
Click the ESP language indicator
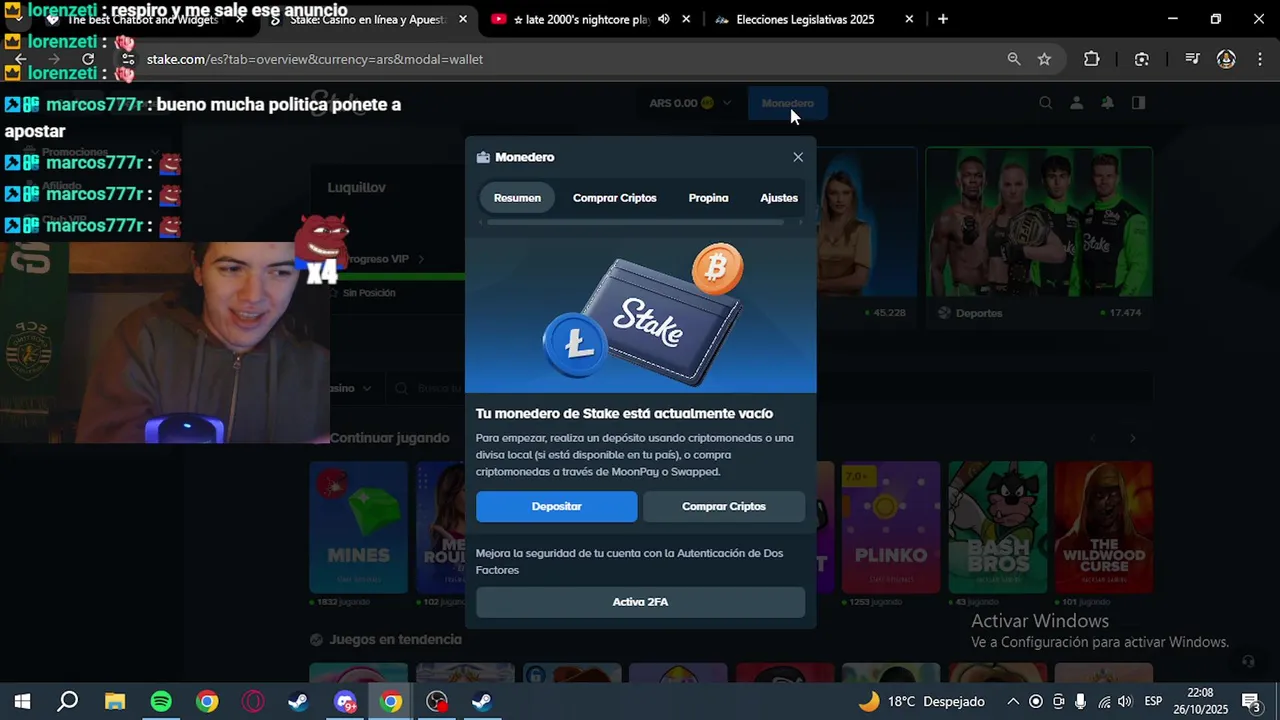click(1153, 702)
